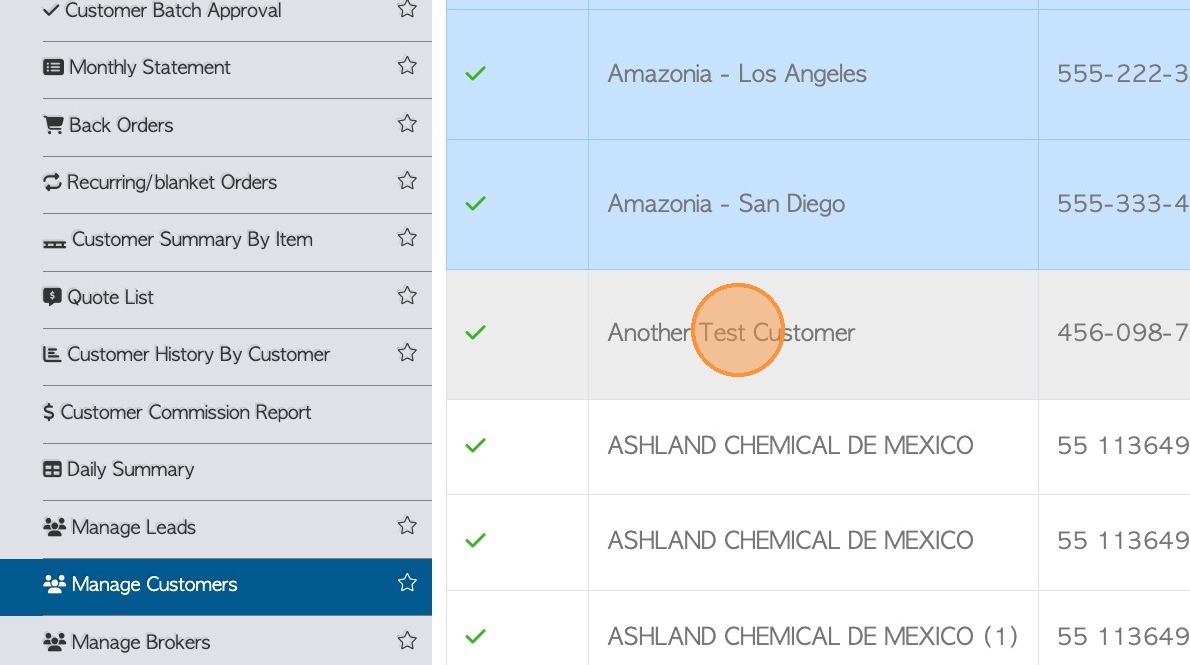
Task: Star the Manage Brokers entry
Action: tap(407, 641)
